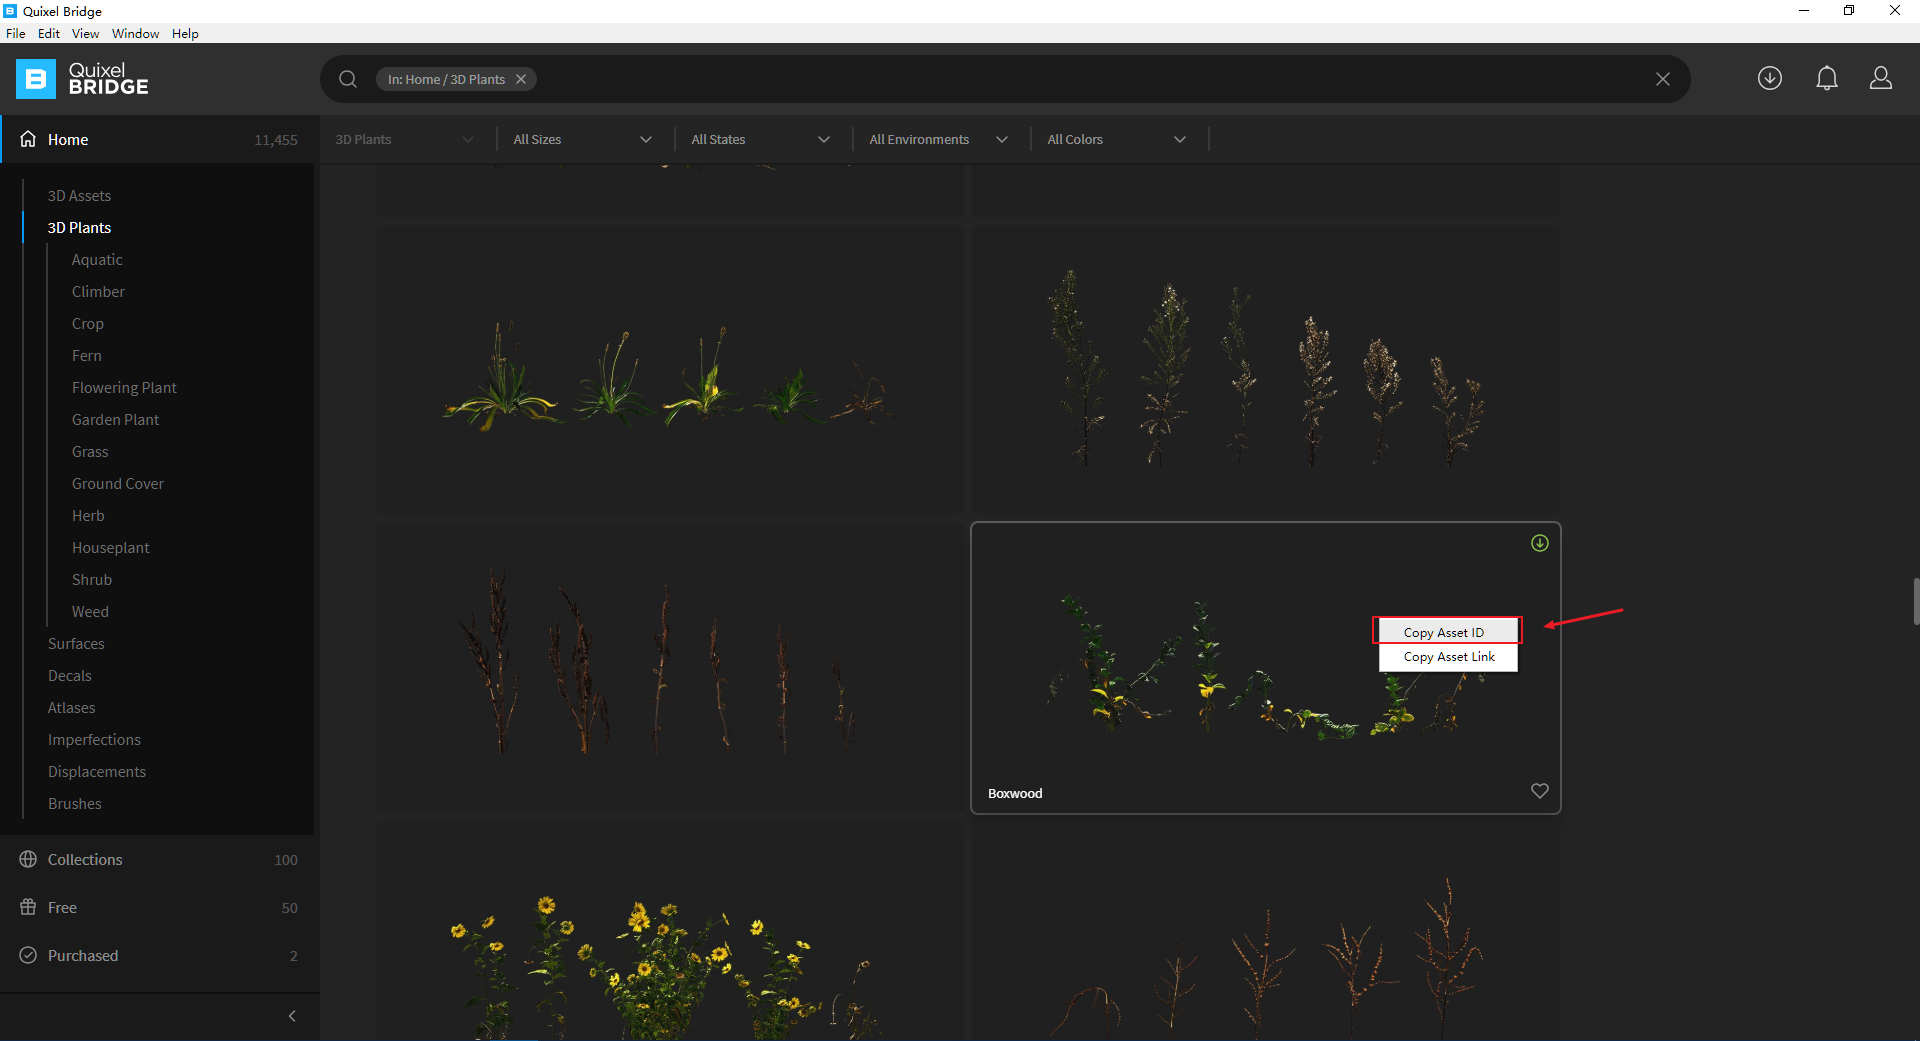Open the notifications bell
The image size is (1920, 1041).
[1827, 78]
